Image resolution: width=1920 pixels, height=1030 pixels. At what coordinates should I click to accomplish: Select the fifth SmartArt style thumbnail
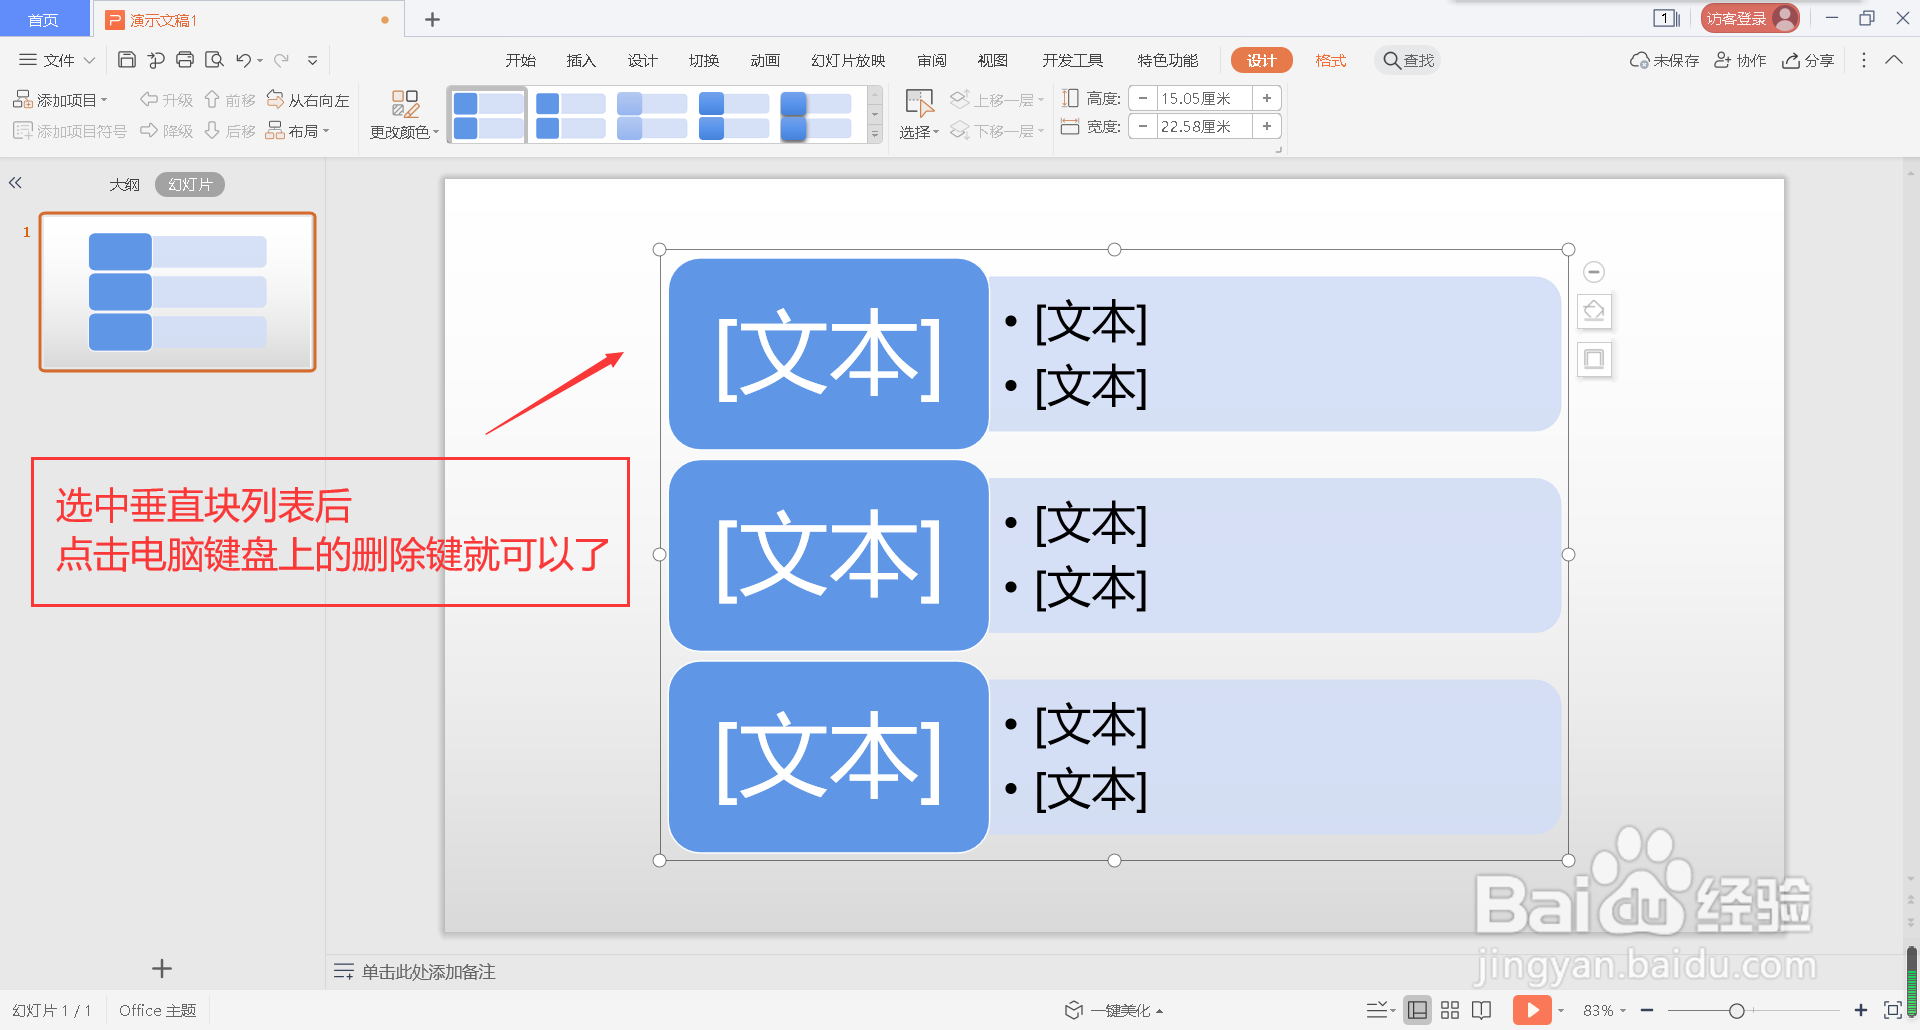click(816, 115)
